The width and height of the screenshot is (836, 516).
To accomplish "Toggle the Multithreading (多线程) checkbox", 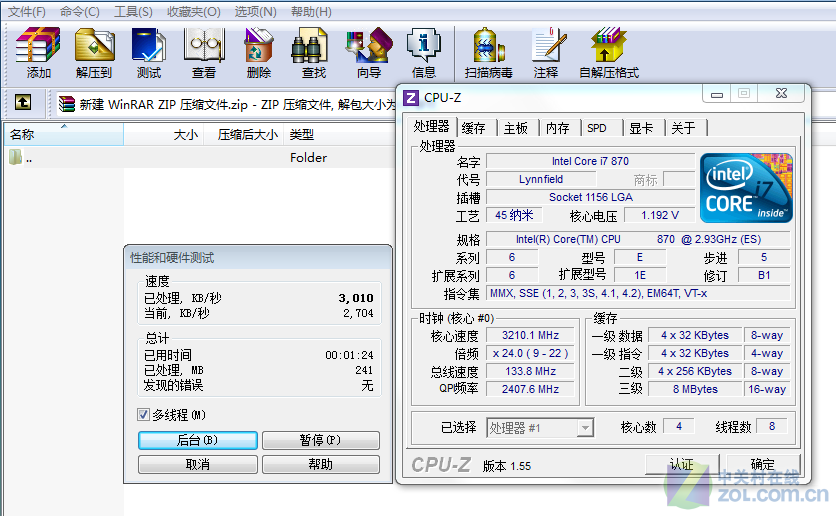I will tap(143, 414).
